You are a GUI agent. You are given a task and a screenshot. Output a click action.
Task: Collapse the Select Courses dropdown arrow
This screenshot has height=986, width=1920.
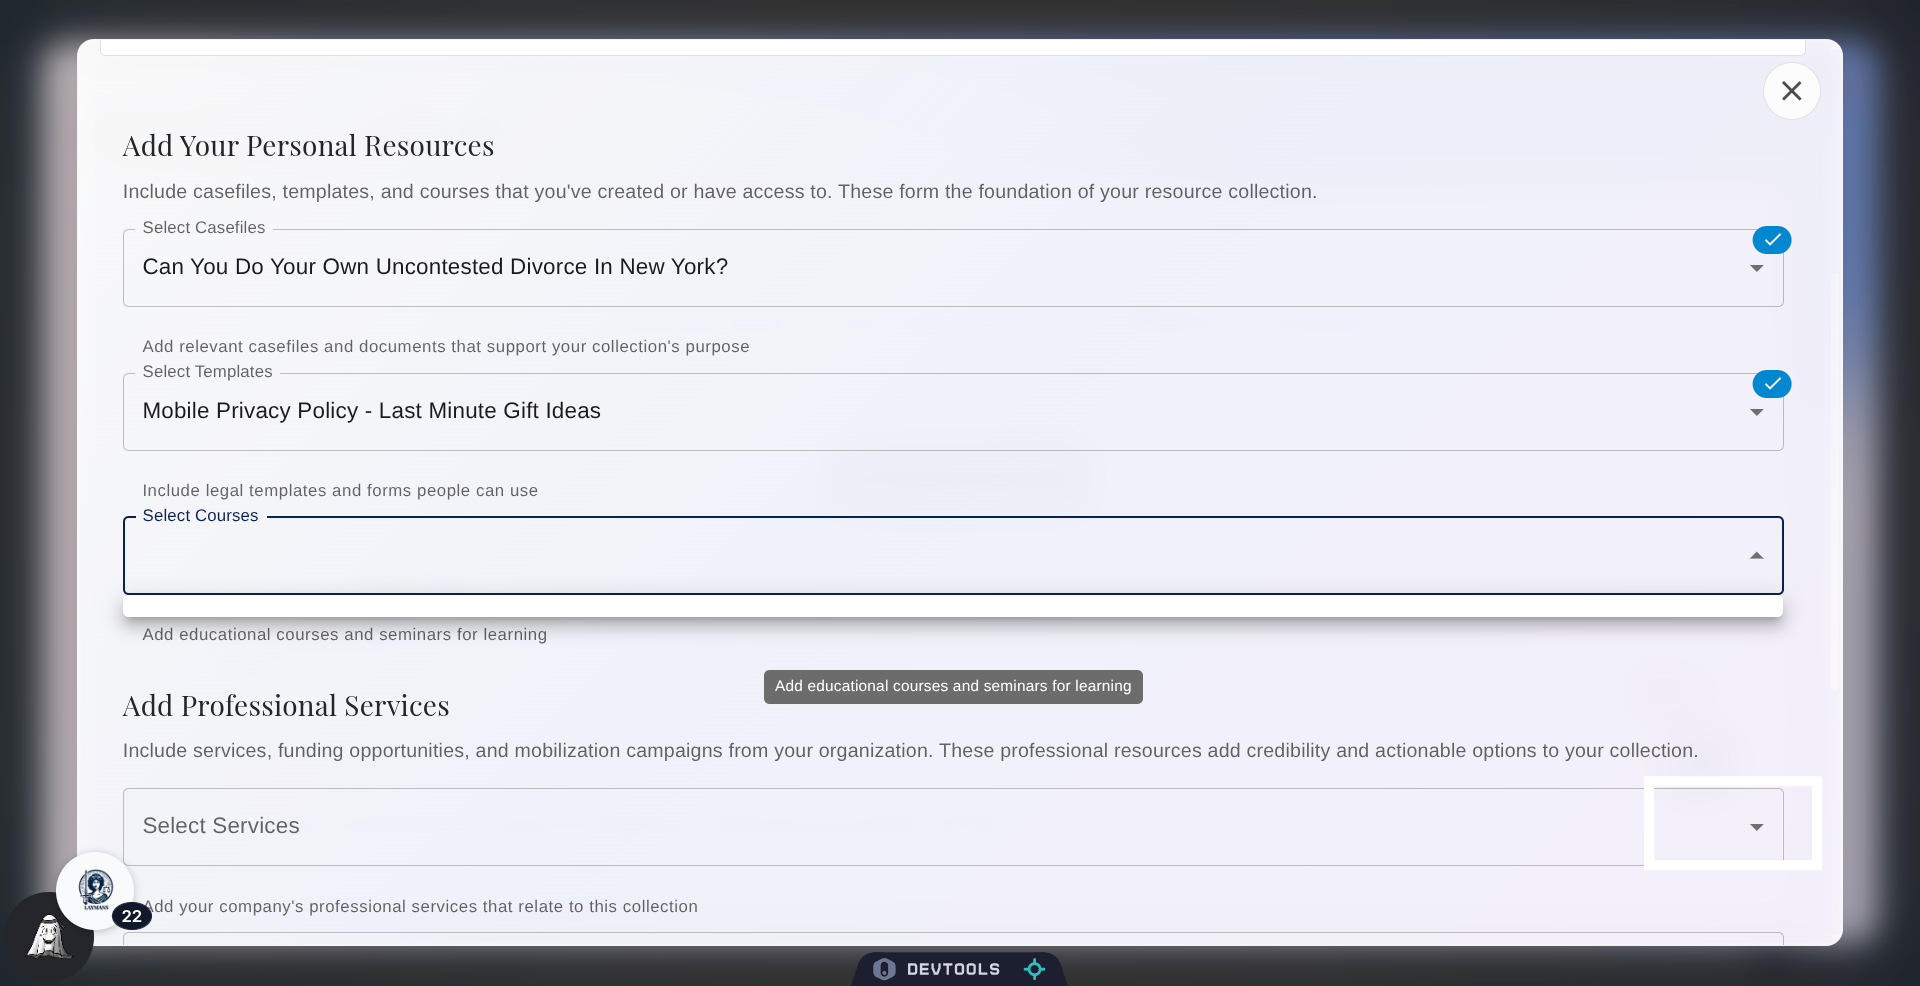[x=1756, y=556]
